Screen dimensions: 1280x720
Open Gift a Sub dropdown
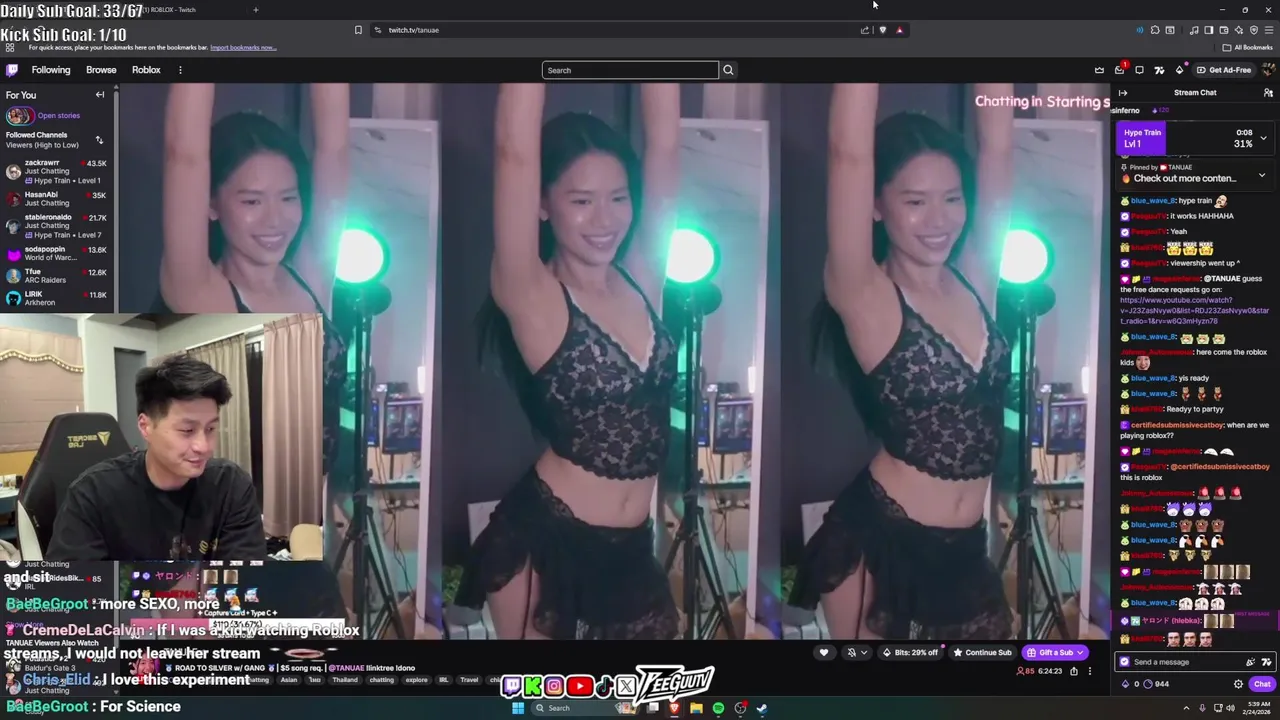coord(1055,652)
